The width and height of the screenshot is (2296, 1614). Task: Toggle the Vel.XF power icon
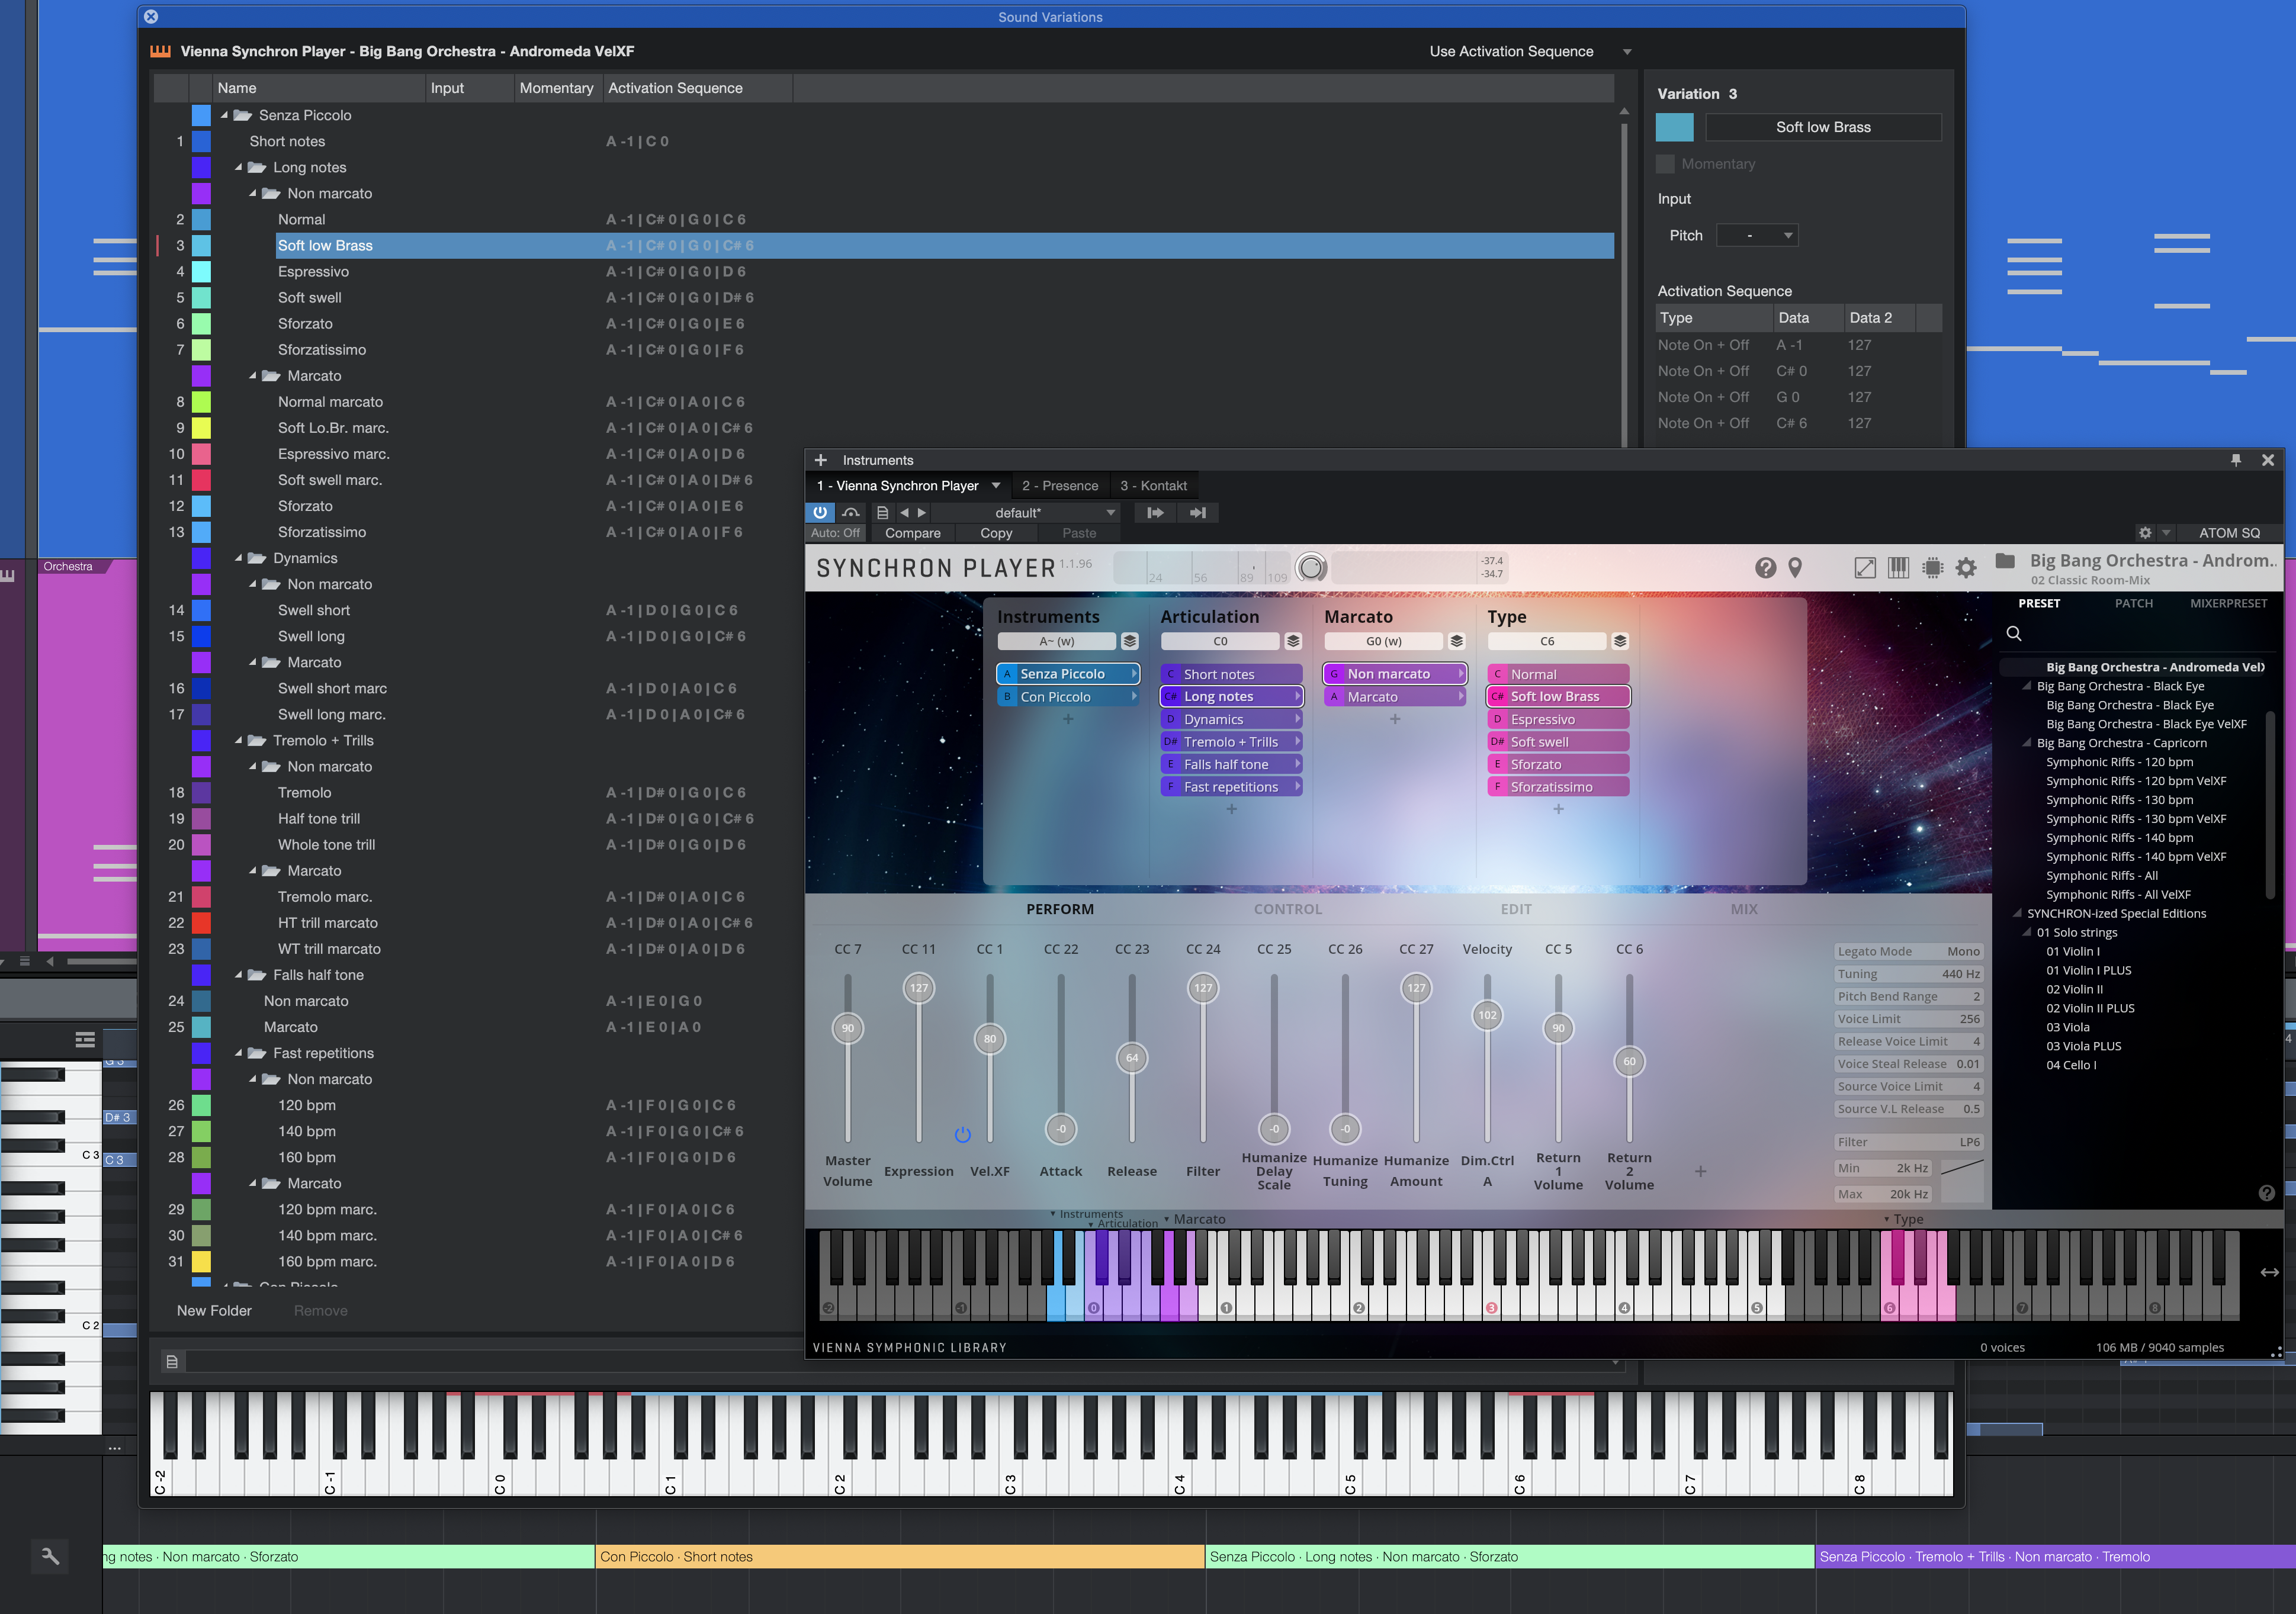tap(962, 1134)
